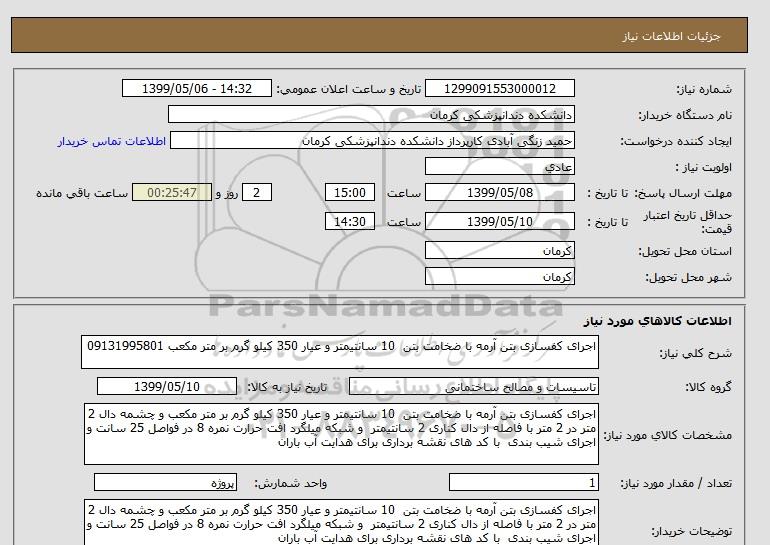Image resolution: width=770 pixels, height=545 pixels.
Task: Click the header title جزئیات اطلاعات نیاز
Action: 671,37
